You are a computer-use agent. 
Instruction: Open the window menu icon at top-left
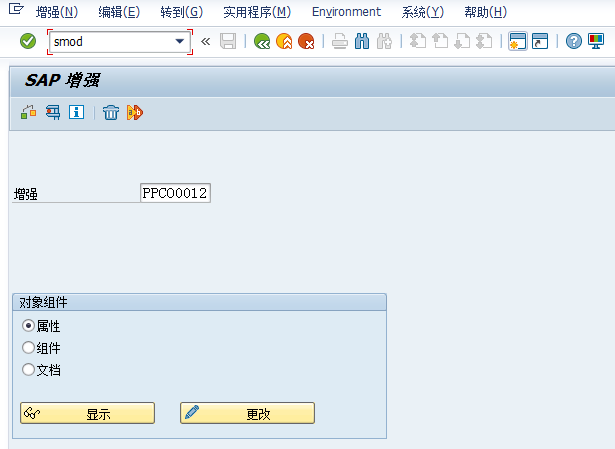click(x=16, y=9)
